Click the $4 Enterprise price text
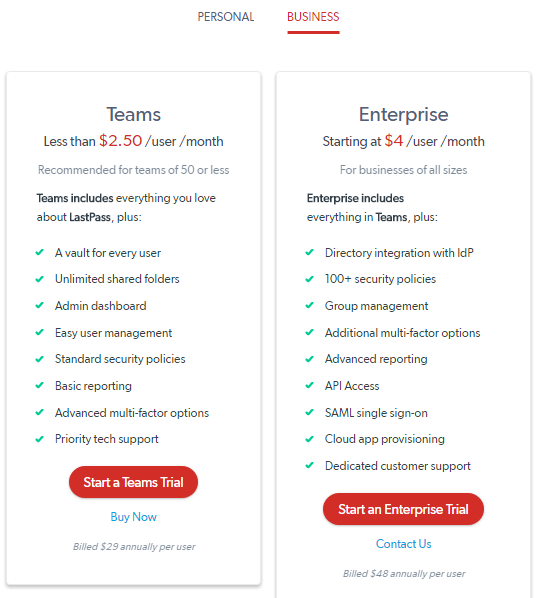Viewport: 542px width, 598px height. click(394, 141)
